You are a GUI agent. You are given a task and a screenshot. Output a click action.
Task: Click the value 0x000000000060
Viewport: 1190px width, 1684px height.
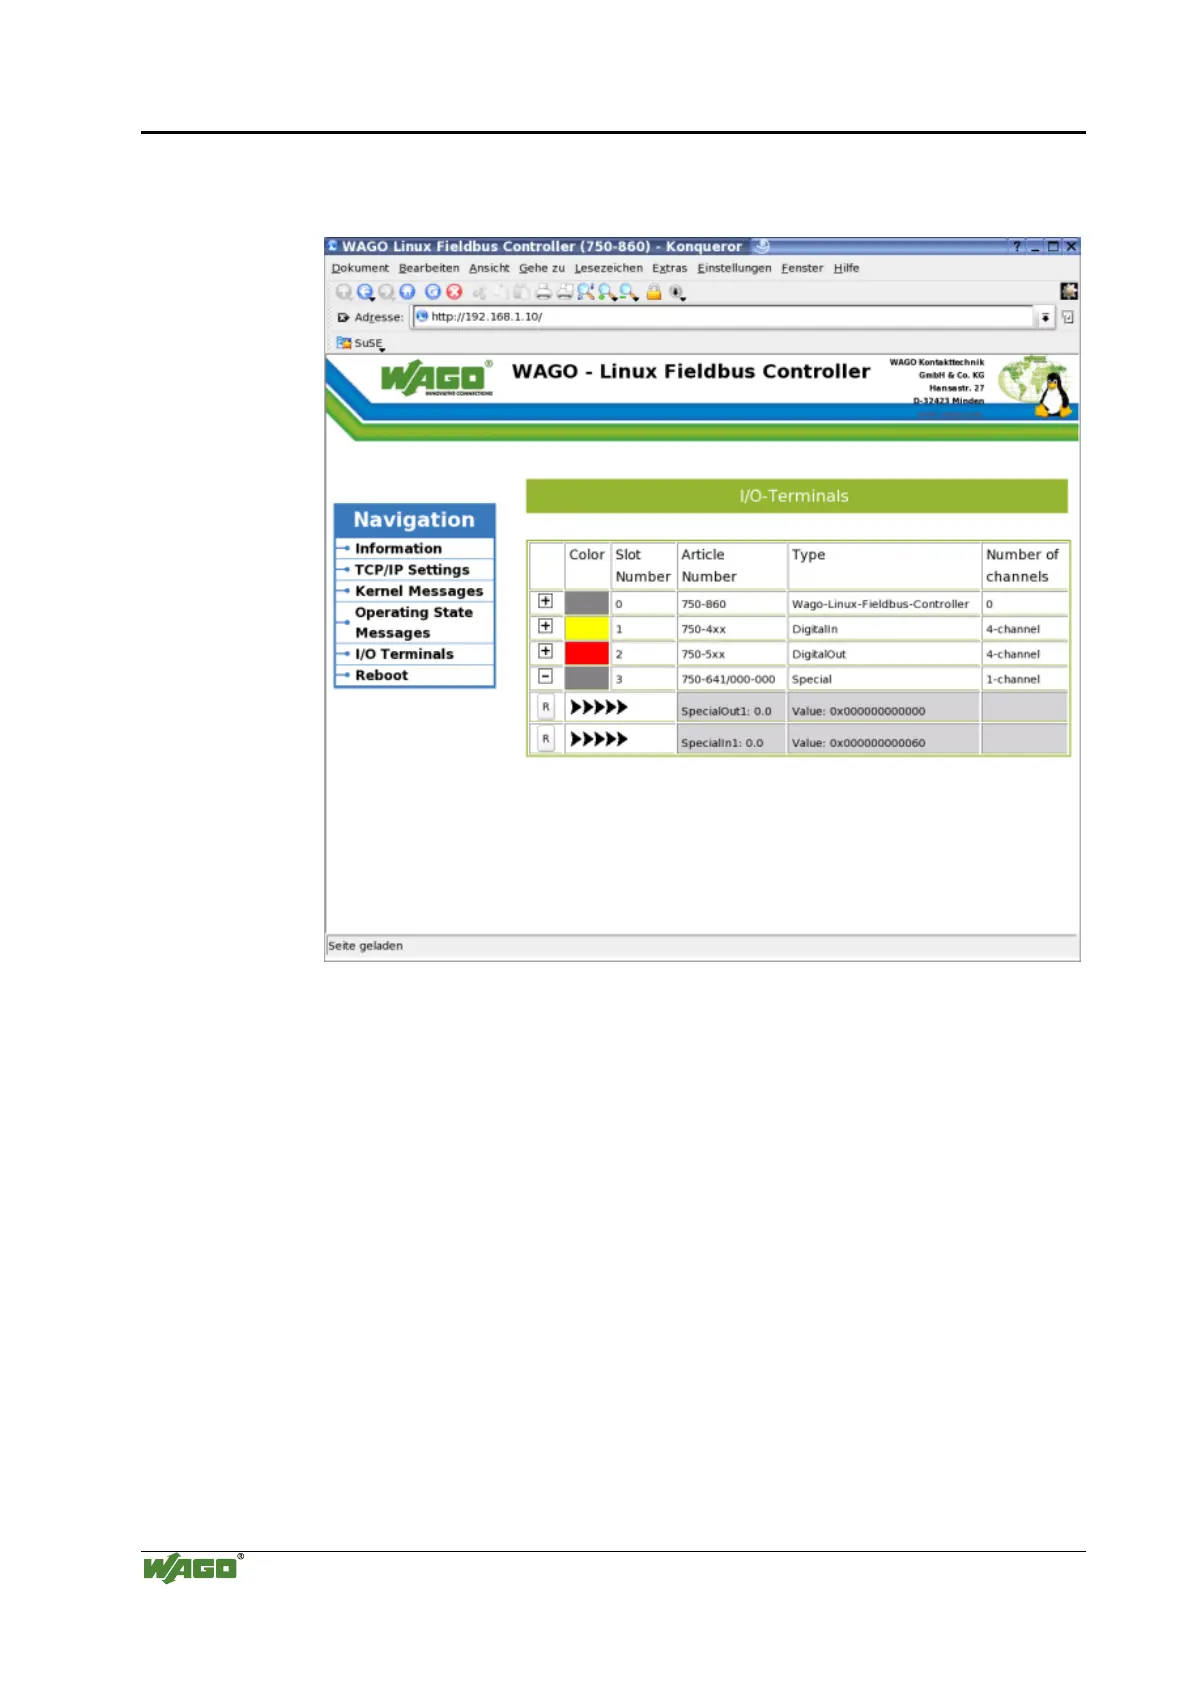tap(877, 743)
